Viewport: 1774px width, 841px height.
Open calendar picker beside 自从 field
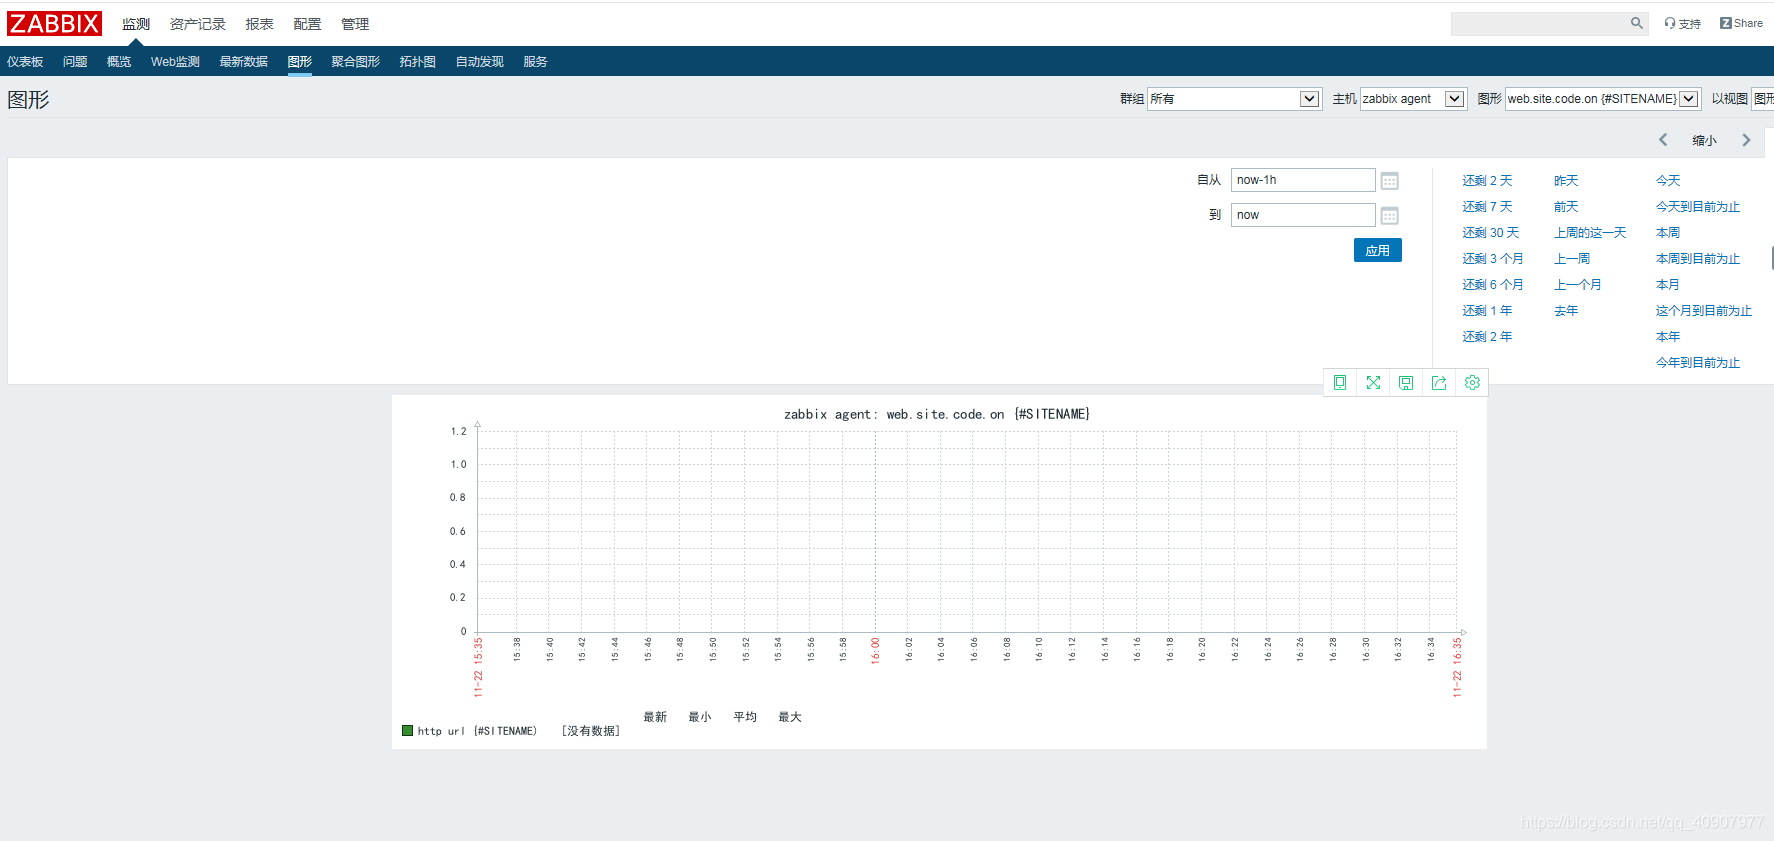pyautogui.click(x=1389, y=181)
